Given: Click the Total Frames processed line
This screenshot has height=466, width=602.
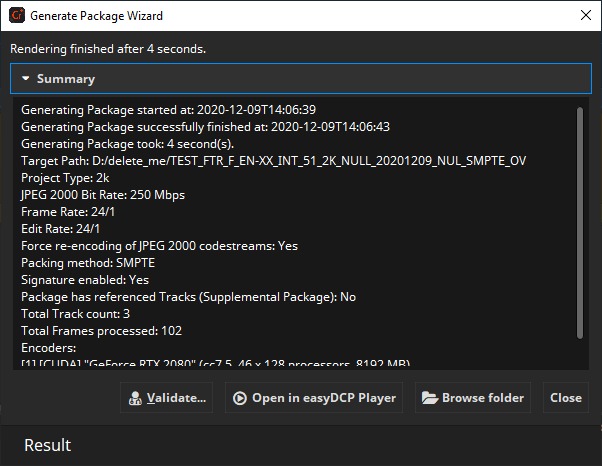Looking at the screenshot, I should 101,331.
